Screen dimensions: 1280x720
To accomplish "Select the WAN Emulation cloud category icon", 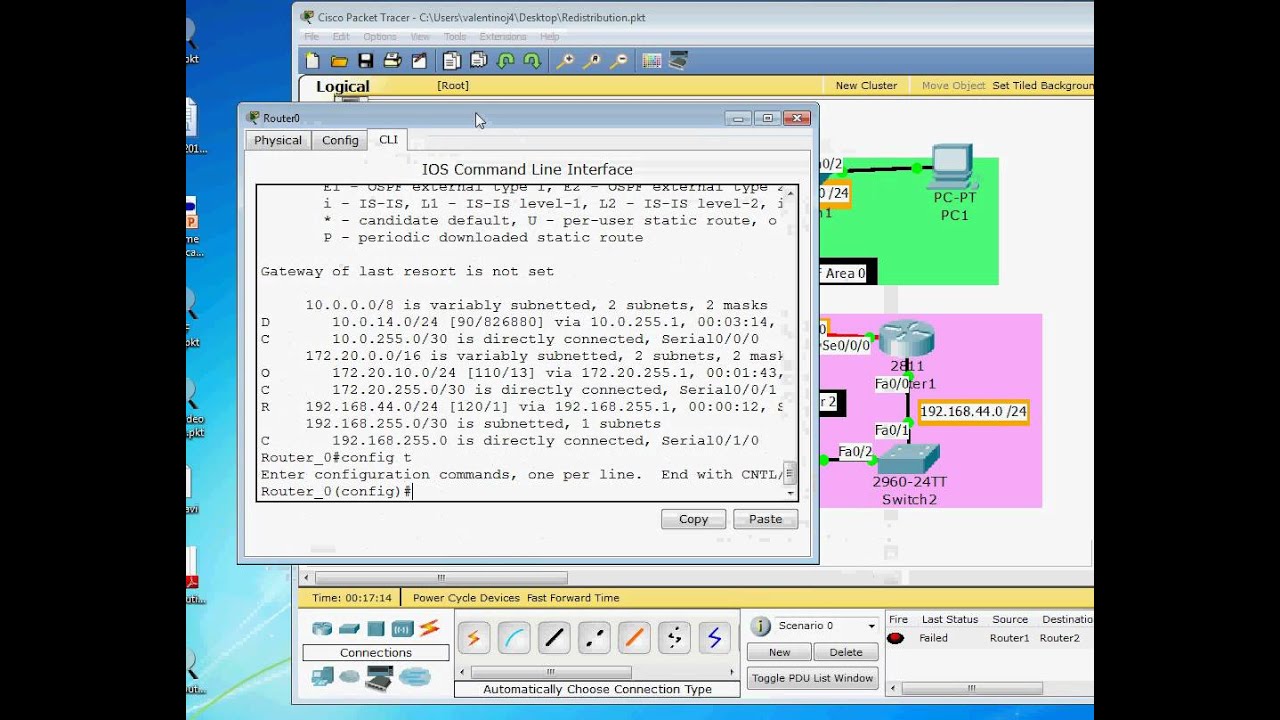I will tap(349, 677).
